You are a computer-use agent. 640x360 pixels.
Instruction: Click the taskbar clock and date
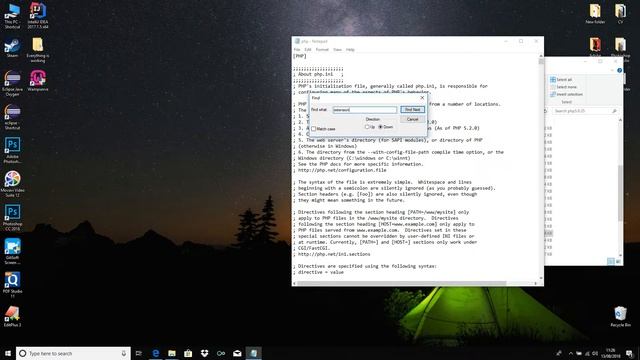point(610,353)
